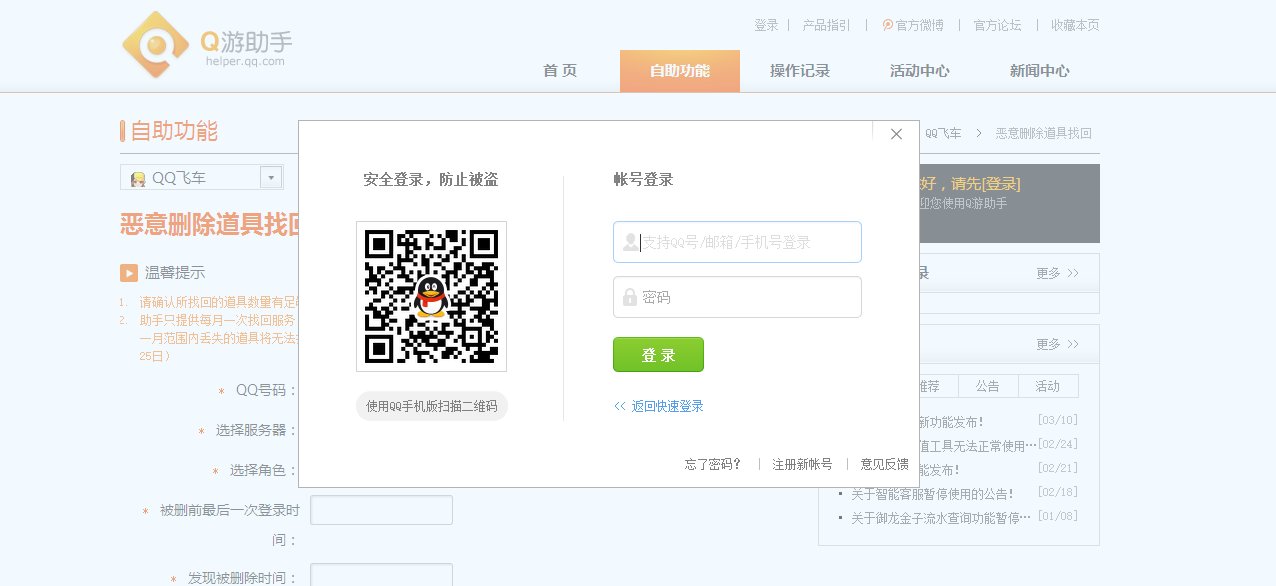Viewport: 1276px width, 586px height.
Task: Click the QQ penguin QR code image
Action: coord(431,296)
